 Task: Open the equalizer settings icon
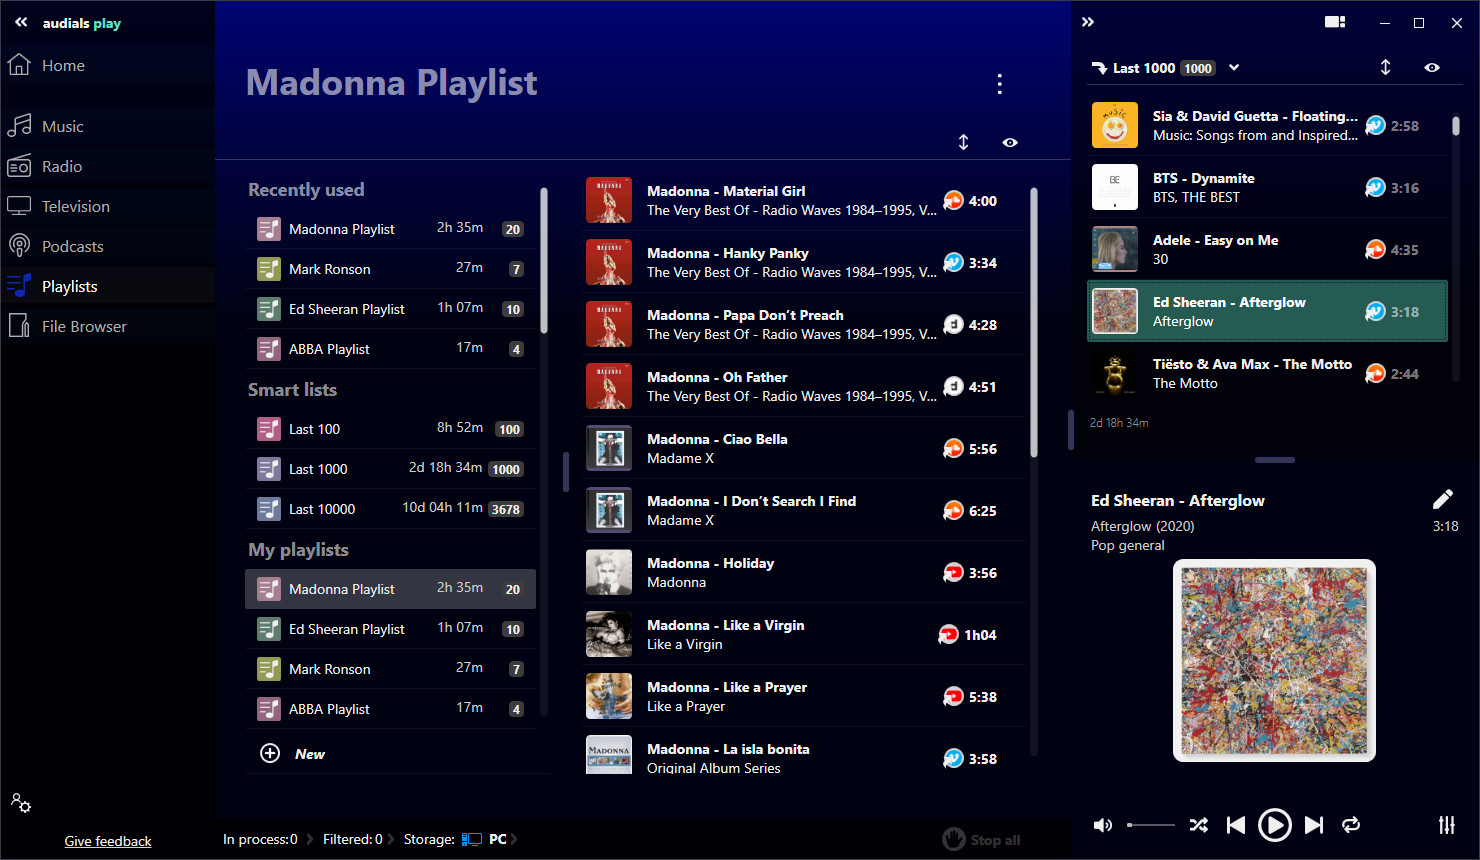point(1447,825)
